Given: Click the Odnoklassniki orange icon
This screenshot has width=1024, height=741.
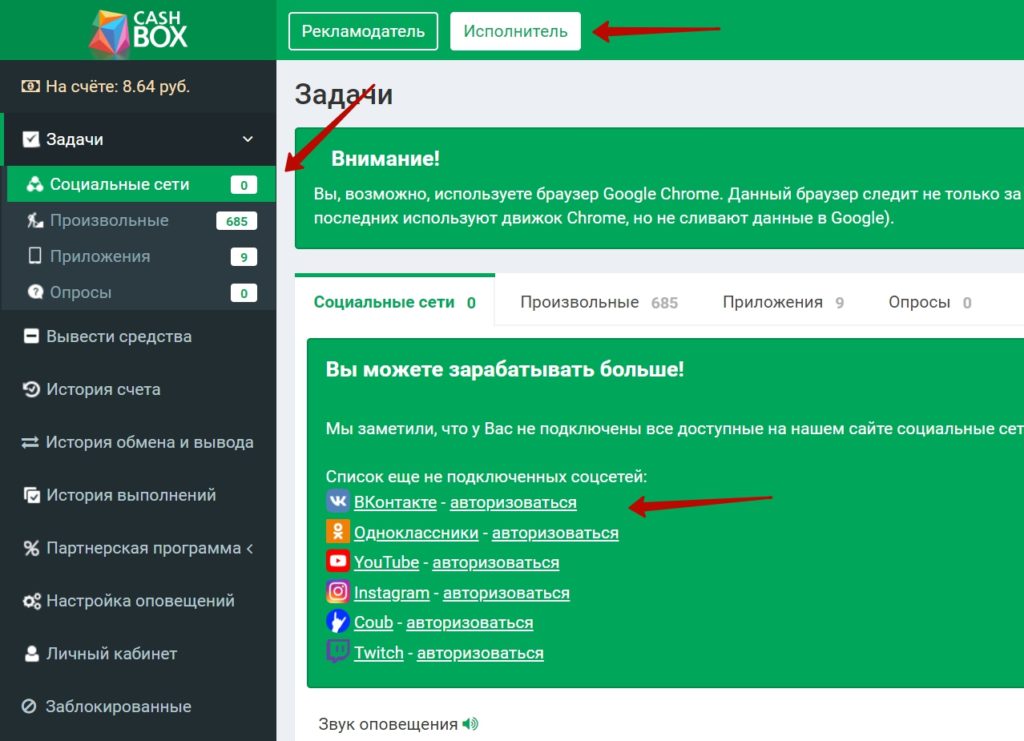Looking at the screenshot, I should click(338, 532).
